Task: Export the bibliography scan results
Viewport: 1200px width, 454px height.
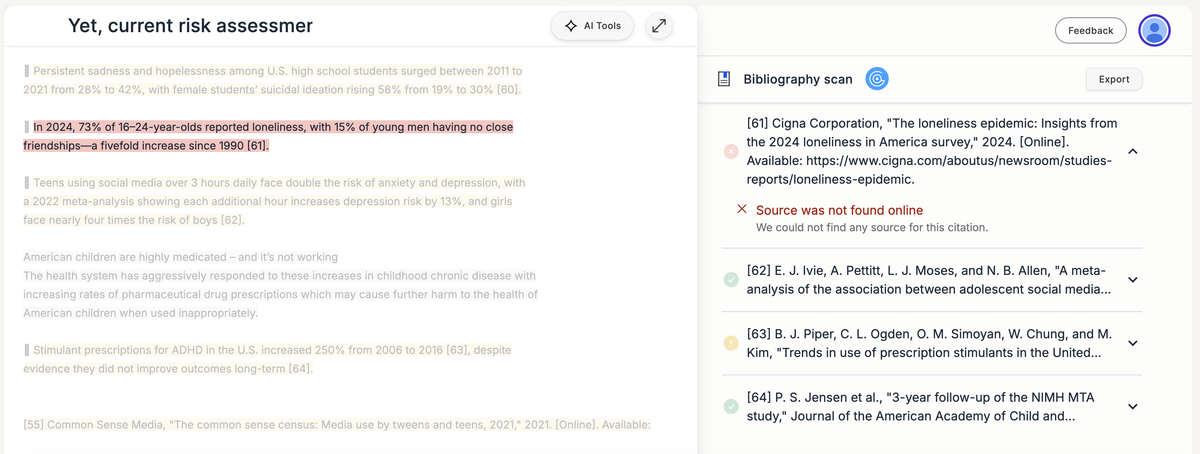Action: pos(1113,79)
